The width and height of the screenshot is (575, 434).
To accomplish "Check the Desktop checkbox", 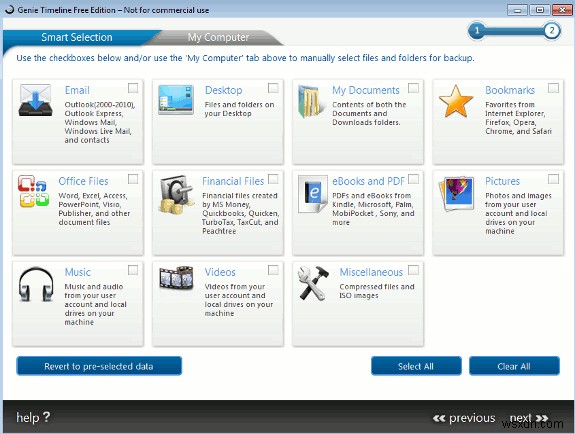I will pos(273,88).
